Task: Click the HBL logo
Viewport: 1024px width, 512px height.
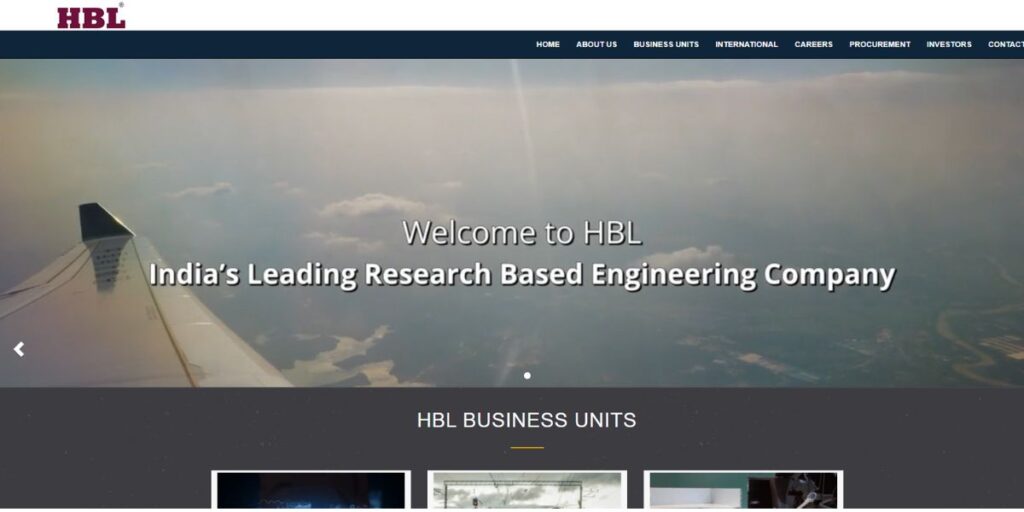Action: 91,16
